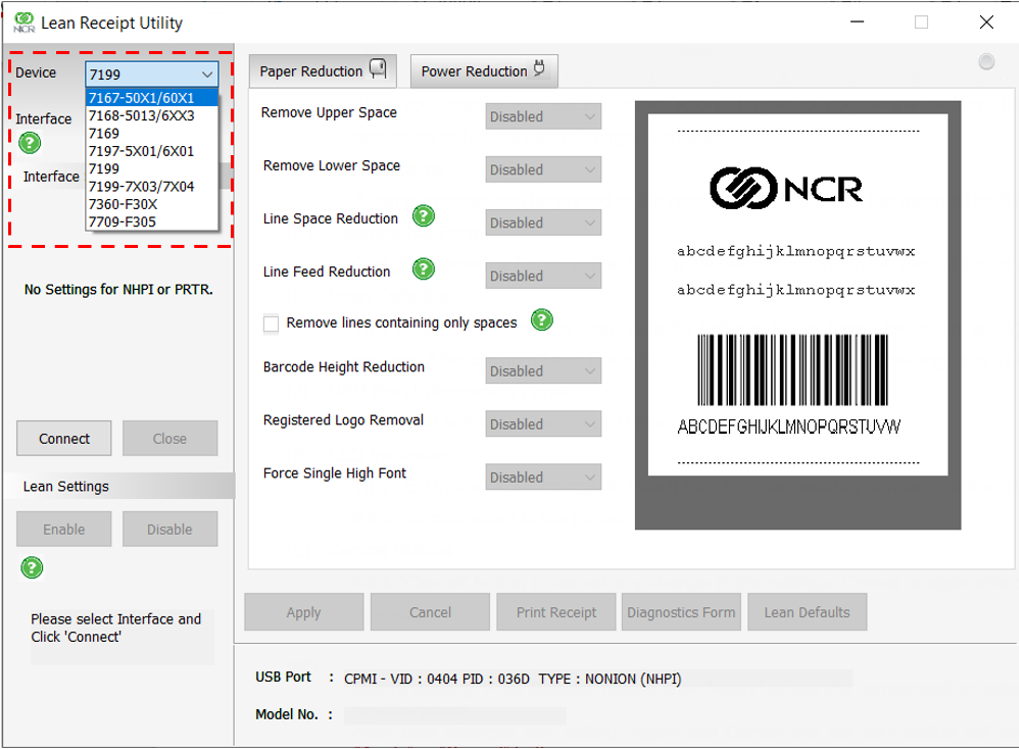Open help for Line Feed Reduction

point(424,269)
